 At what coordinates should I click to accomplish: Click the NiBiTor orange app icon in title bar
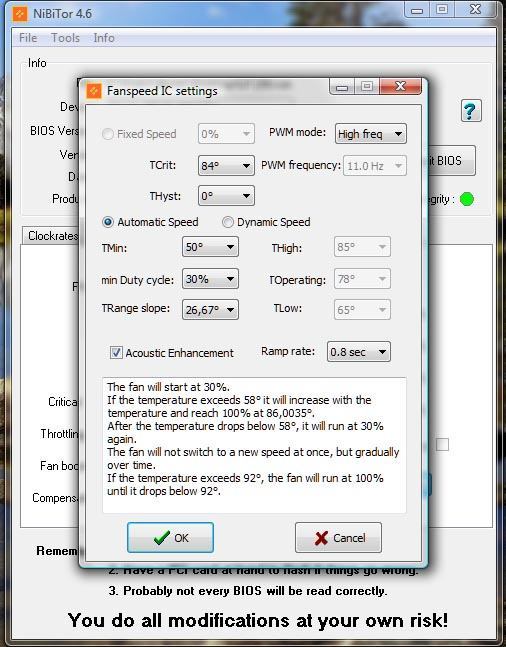pos(20,14)
